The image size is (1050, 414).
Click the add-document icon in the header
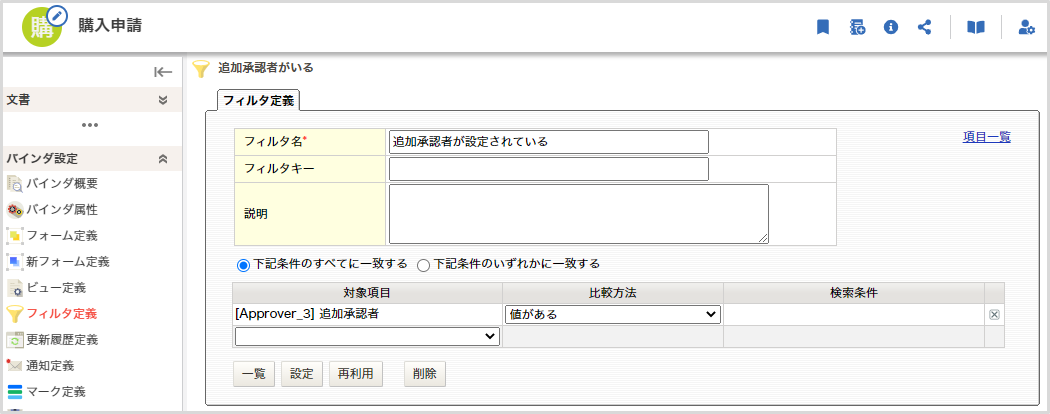click(x=857, y=27)
